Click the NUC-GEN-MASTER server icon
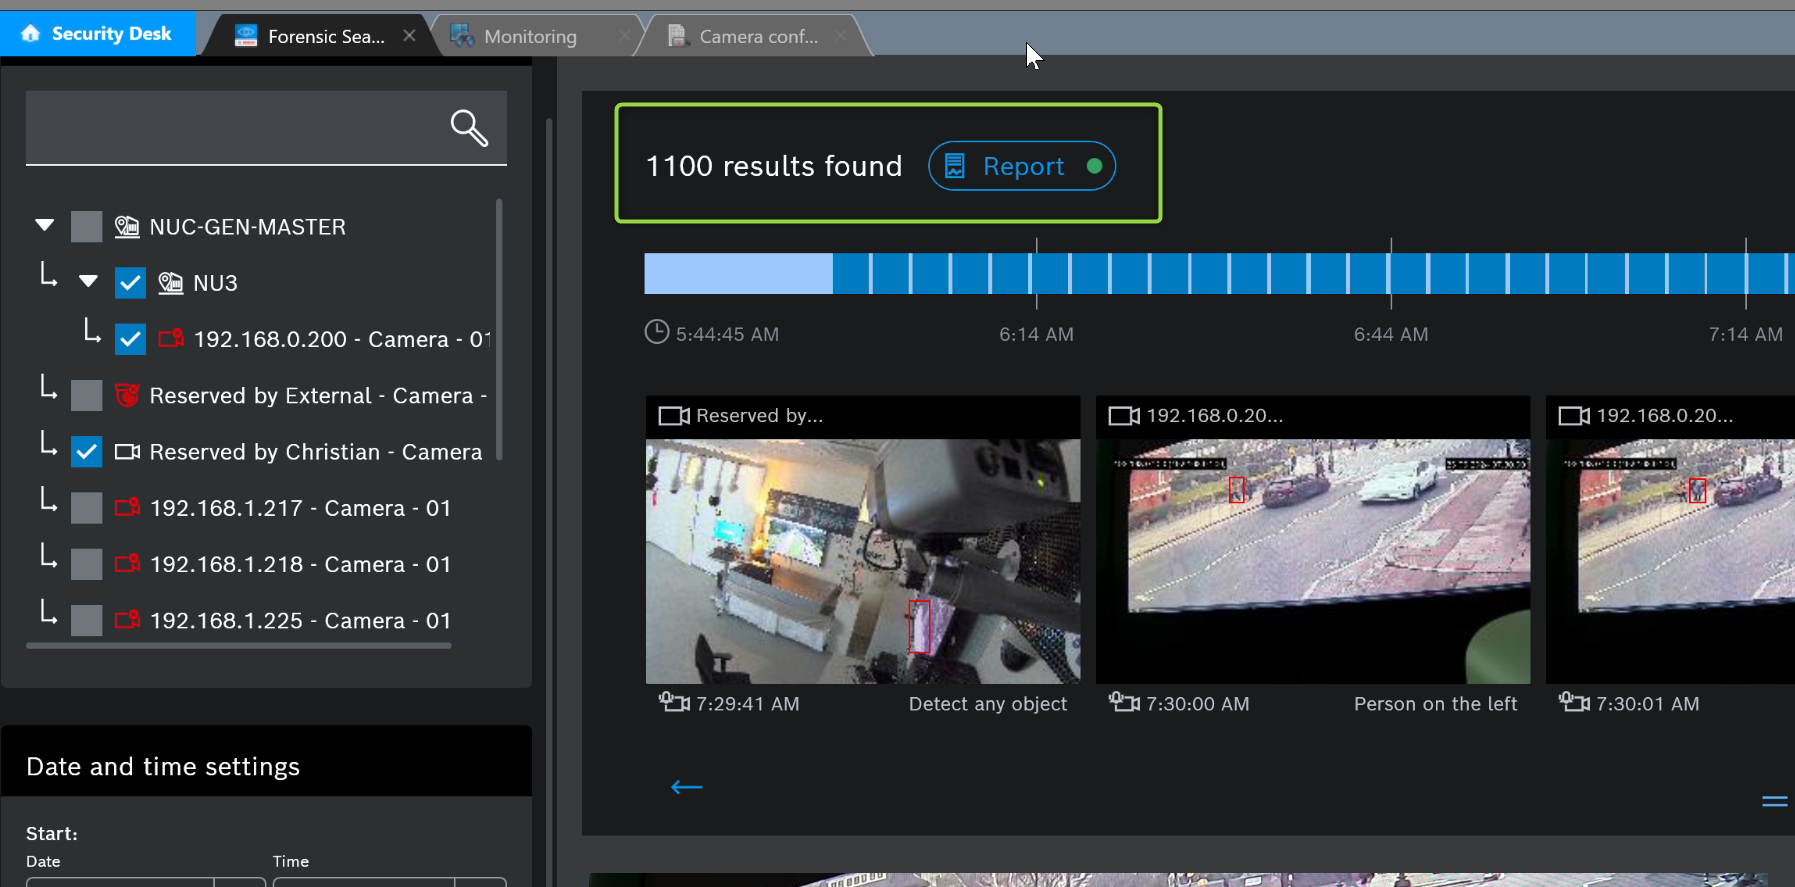The width and height of the screenshot is (1795, 887). (127, 227)
